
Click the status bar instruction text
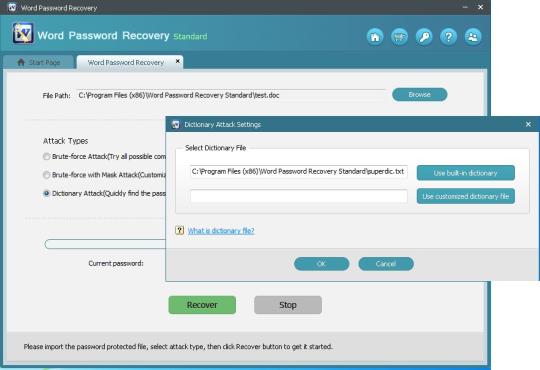pyautogui.click(x=178, y=347)
